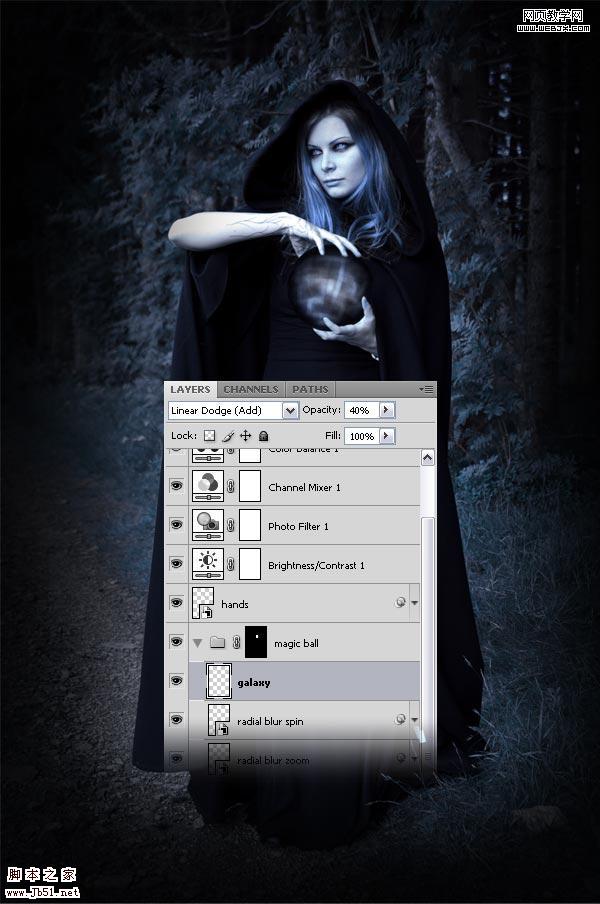Toggle visibility of Brightness/Contrast 1 layer
This screenshot has width=600, height=904.
click(x=177, y=564)
